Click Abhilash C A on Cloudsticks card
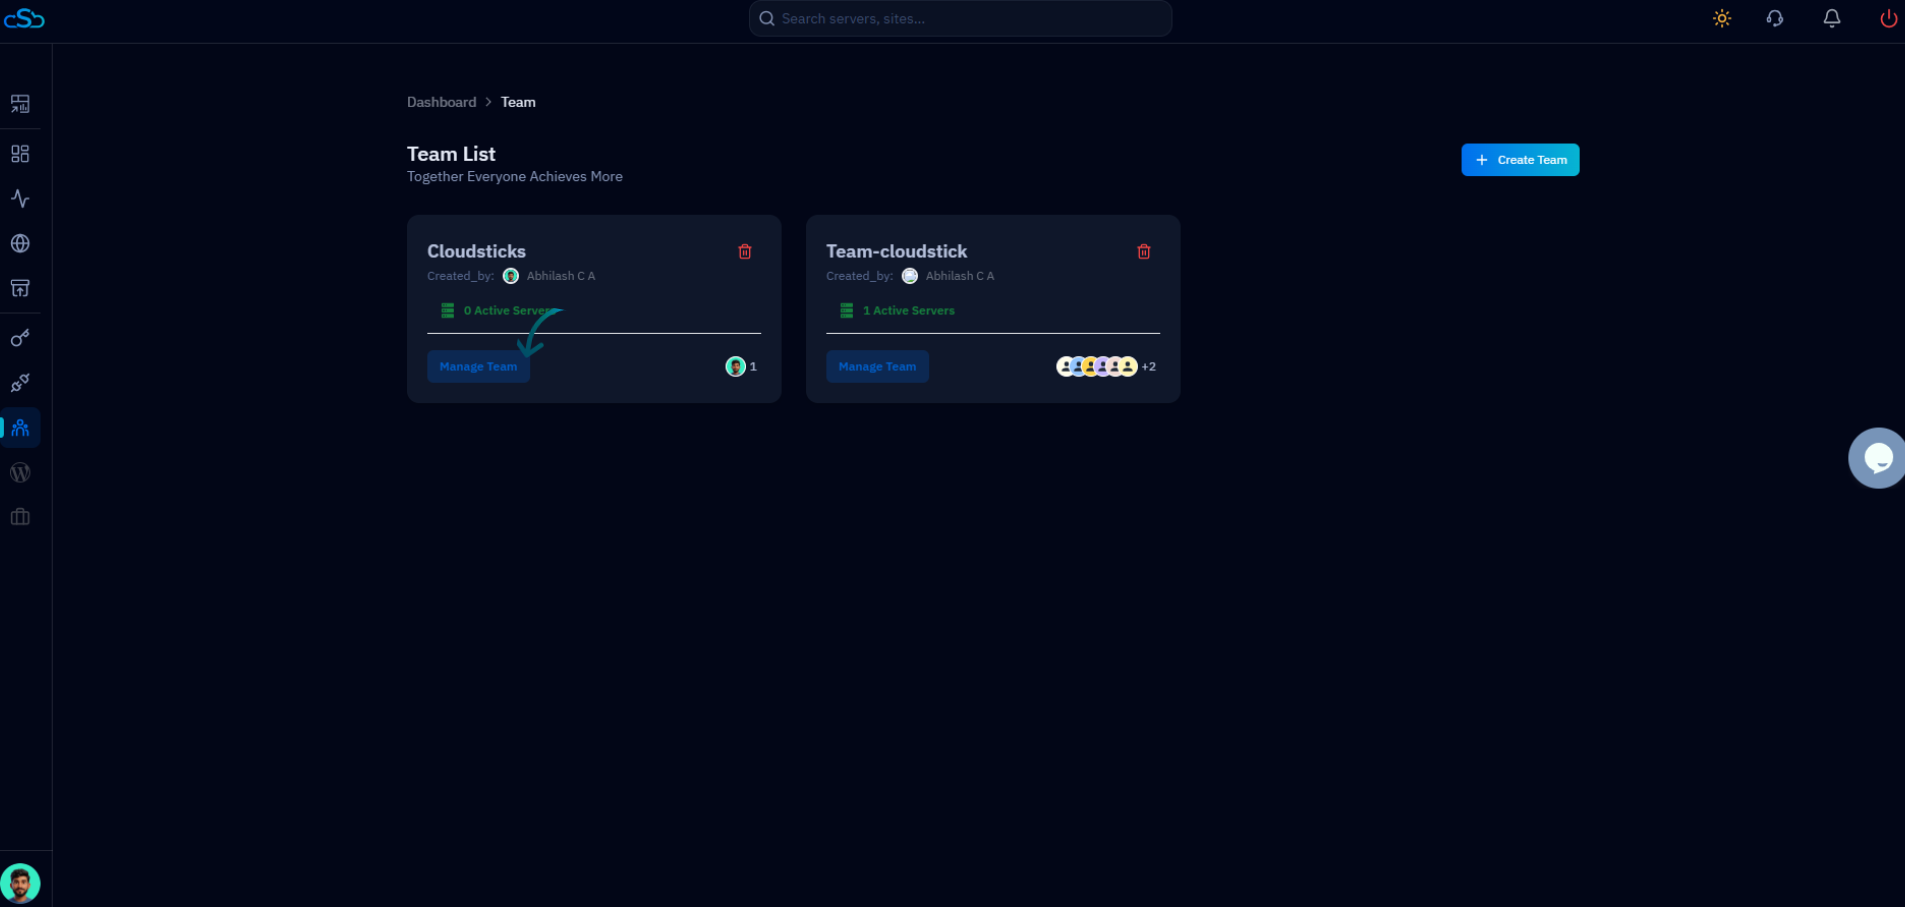1905x907 pixels. 561,276
